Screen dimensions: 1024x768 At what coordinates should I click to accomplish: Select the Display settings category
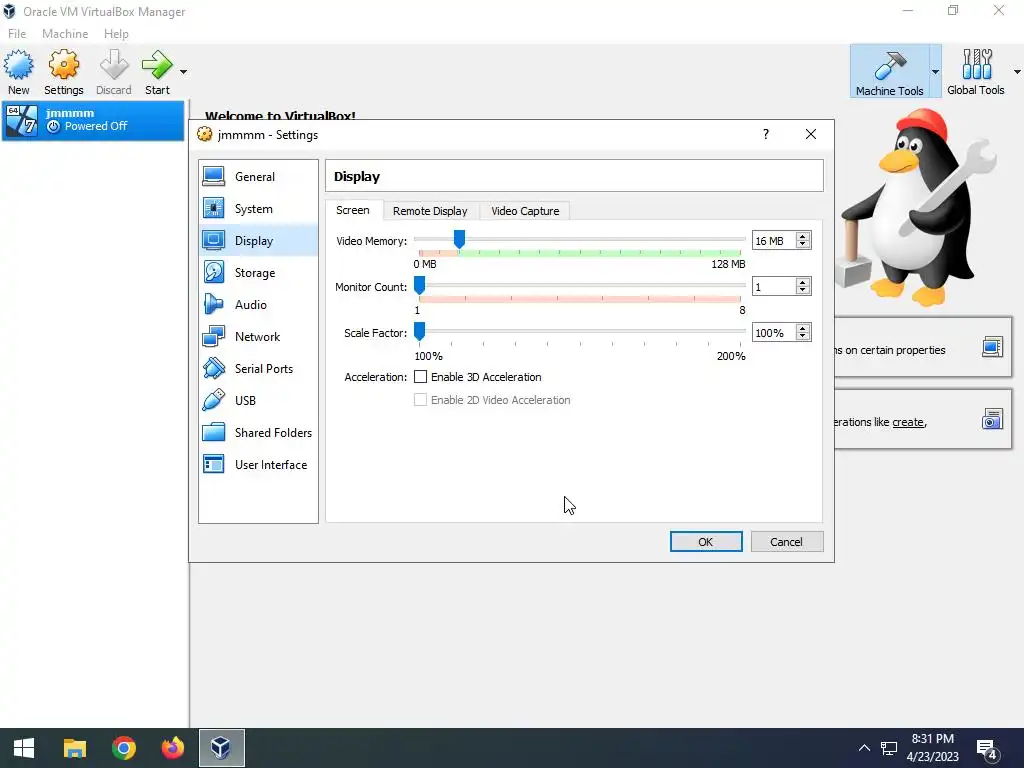(259, 240)
